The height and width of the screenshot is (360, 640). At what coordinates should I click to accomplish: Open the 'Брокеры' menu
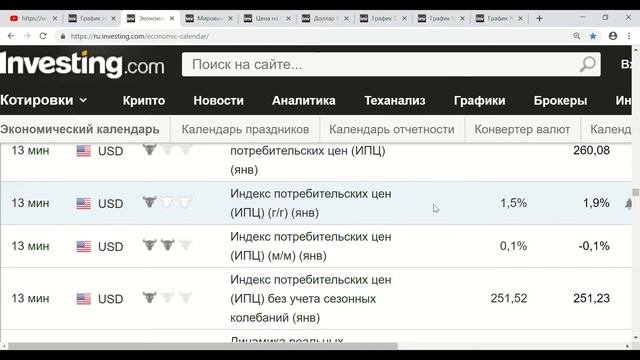tap(560, 100)
